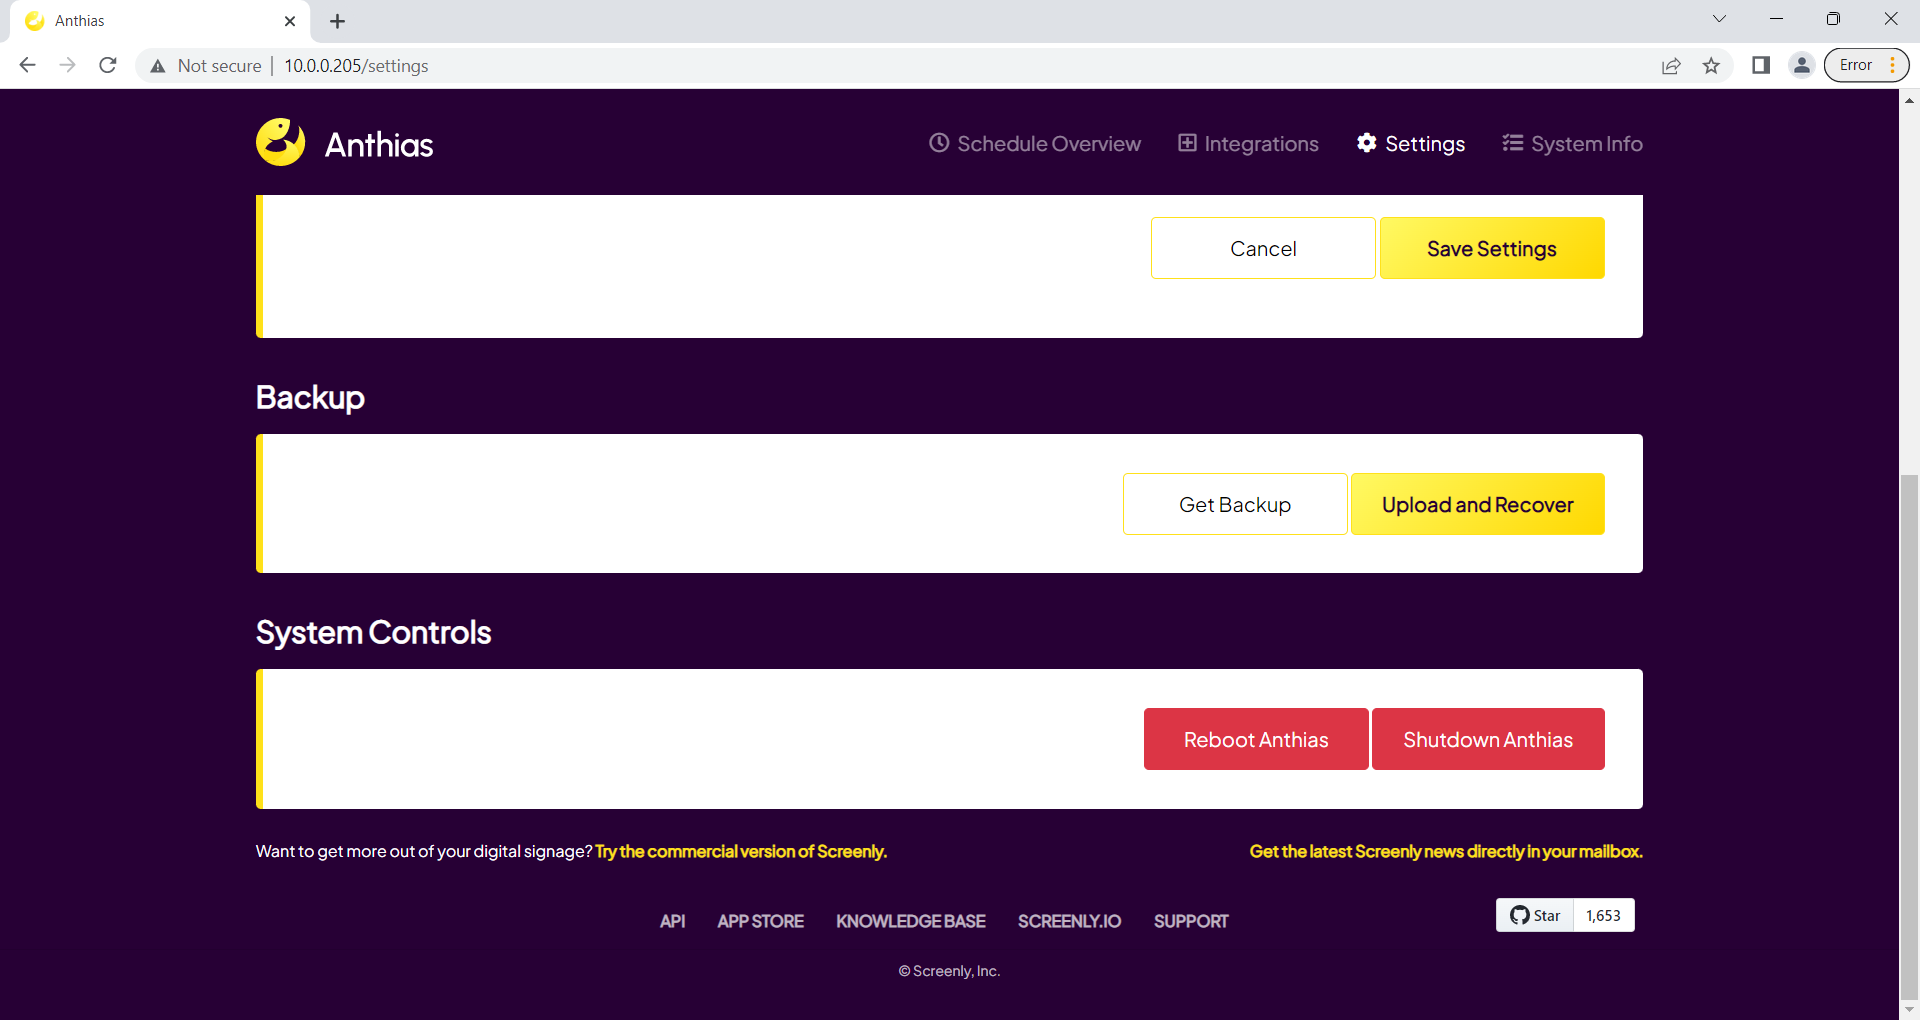This screenshot has width=1920, height=1020.
Task: Open the API footer link
Action: tap(672, 921)
